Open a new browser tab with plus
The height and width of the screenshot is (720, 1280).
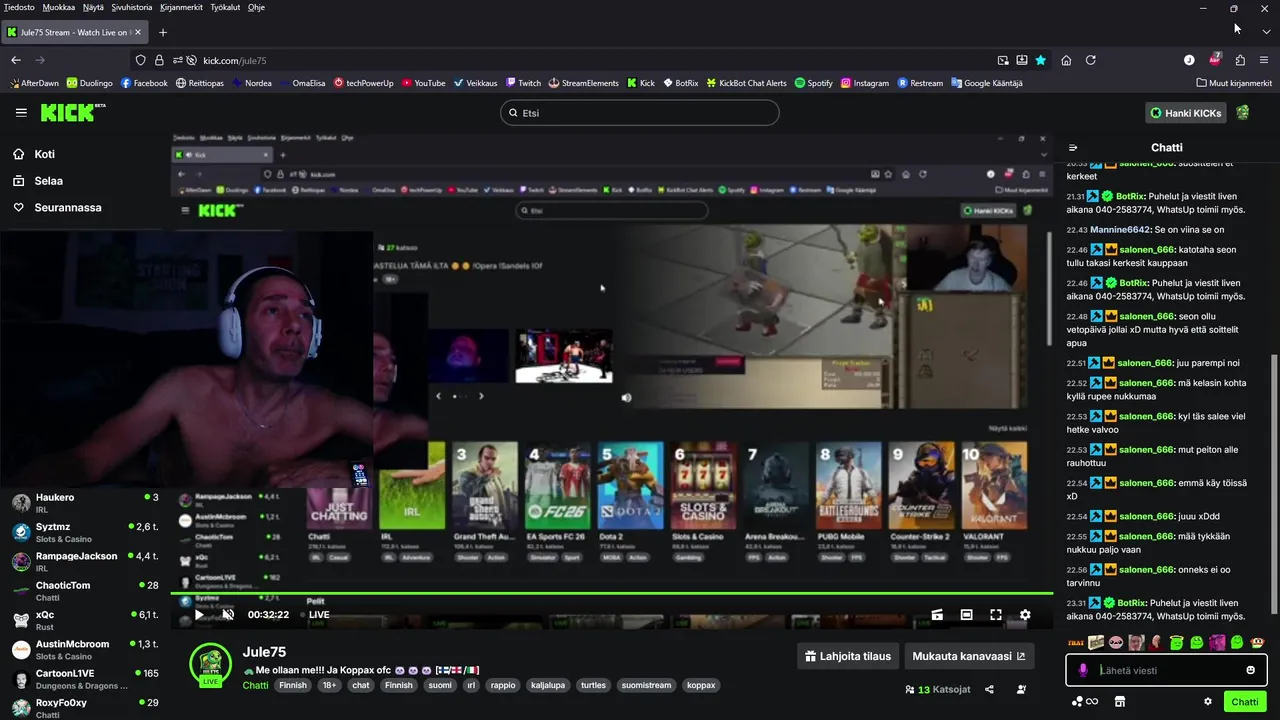pyautogui.click(x=163, y=32)
